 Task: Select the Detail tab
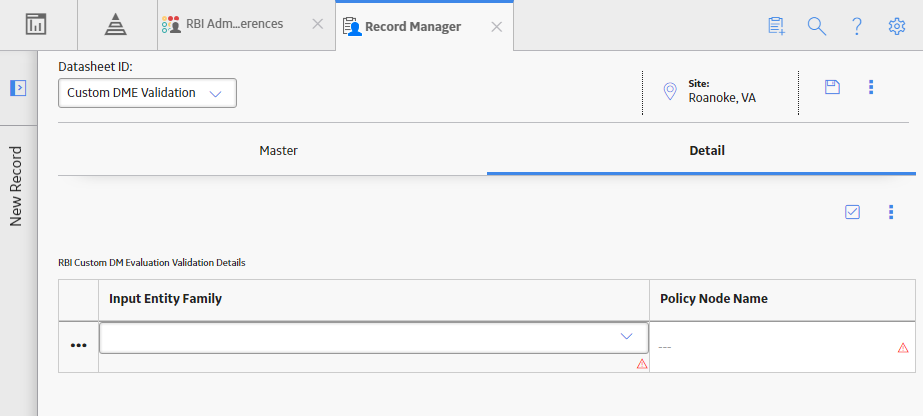(x=707, y=151)
